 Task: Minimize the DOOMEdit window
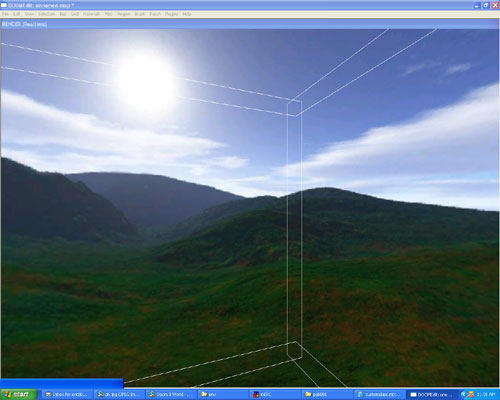[477, 5]
